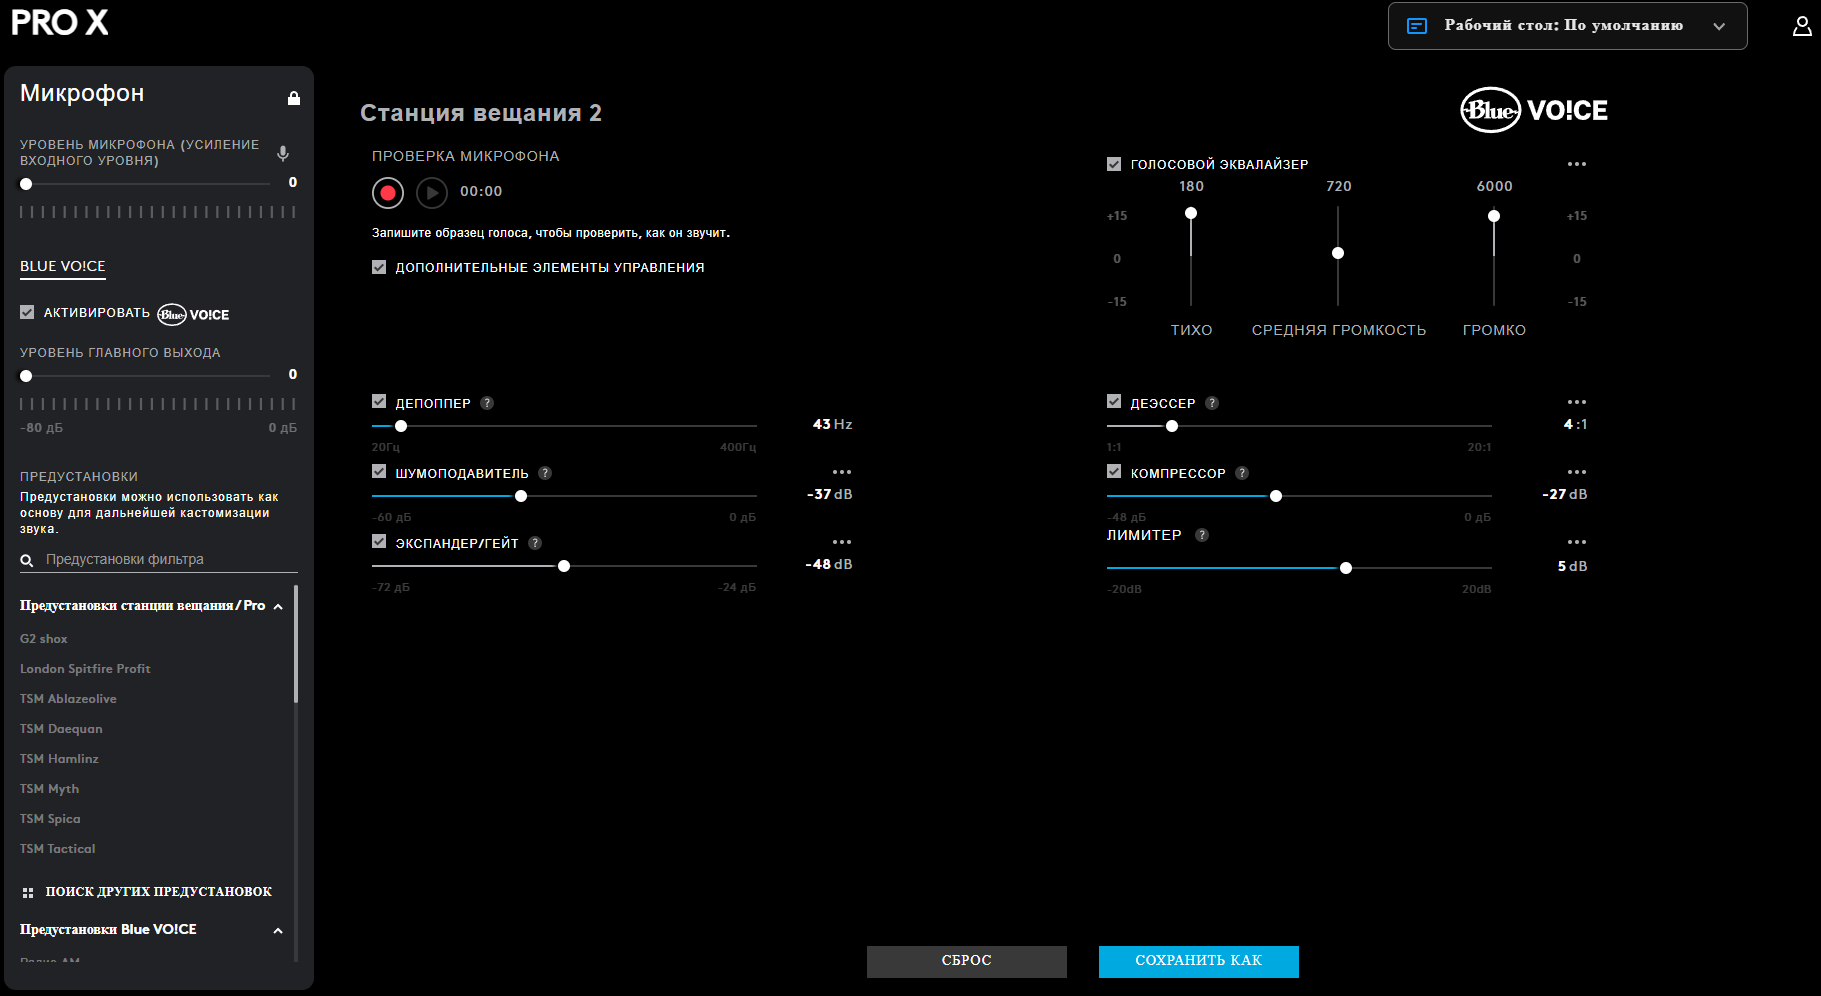Click the PRO X logo

(x=59, y=23)
